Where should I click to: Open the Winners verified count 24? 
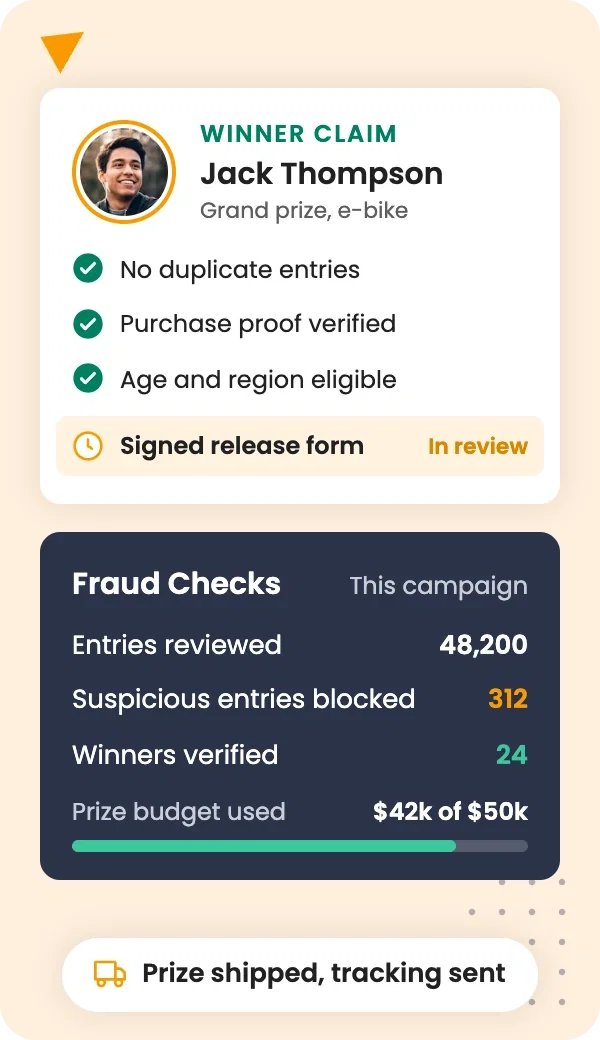[x=512, y=755]
